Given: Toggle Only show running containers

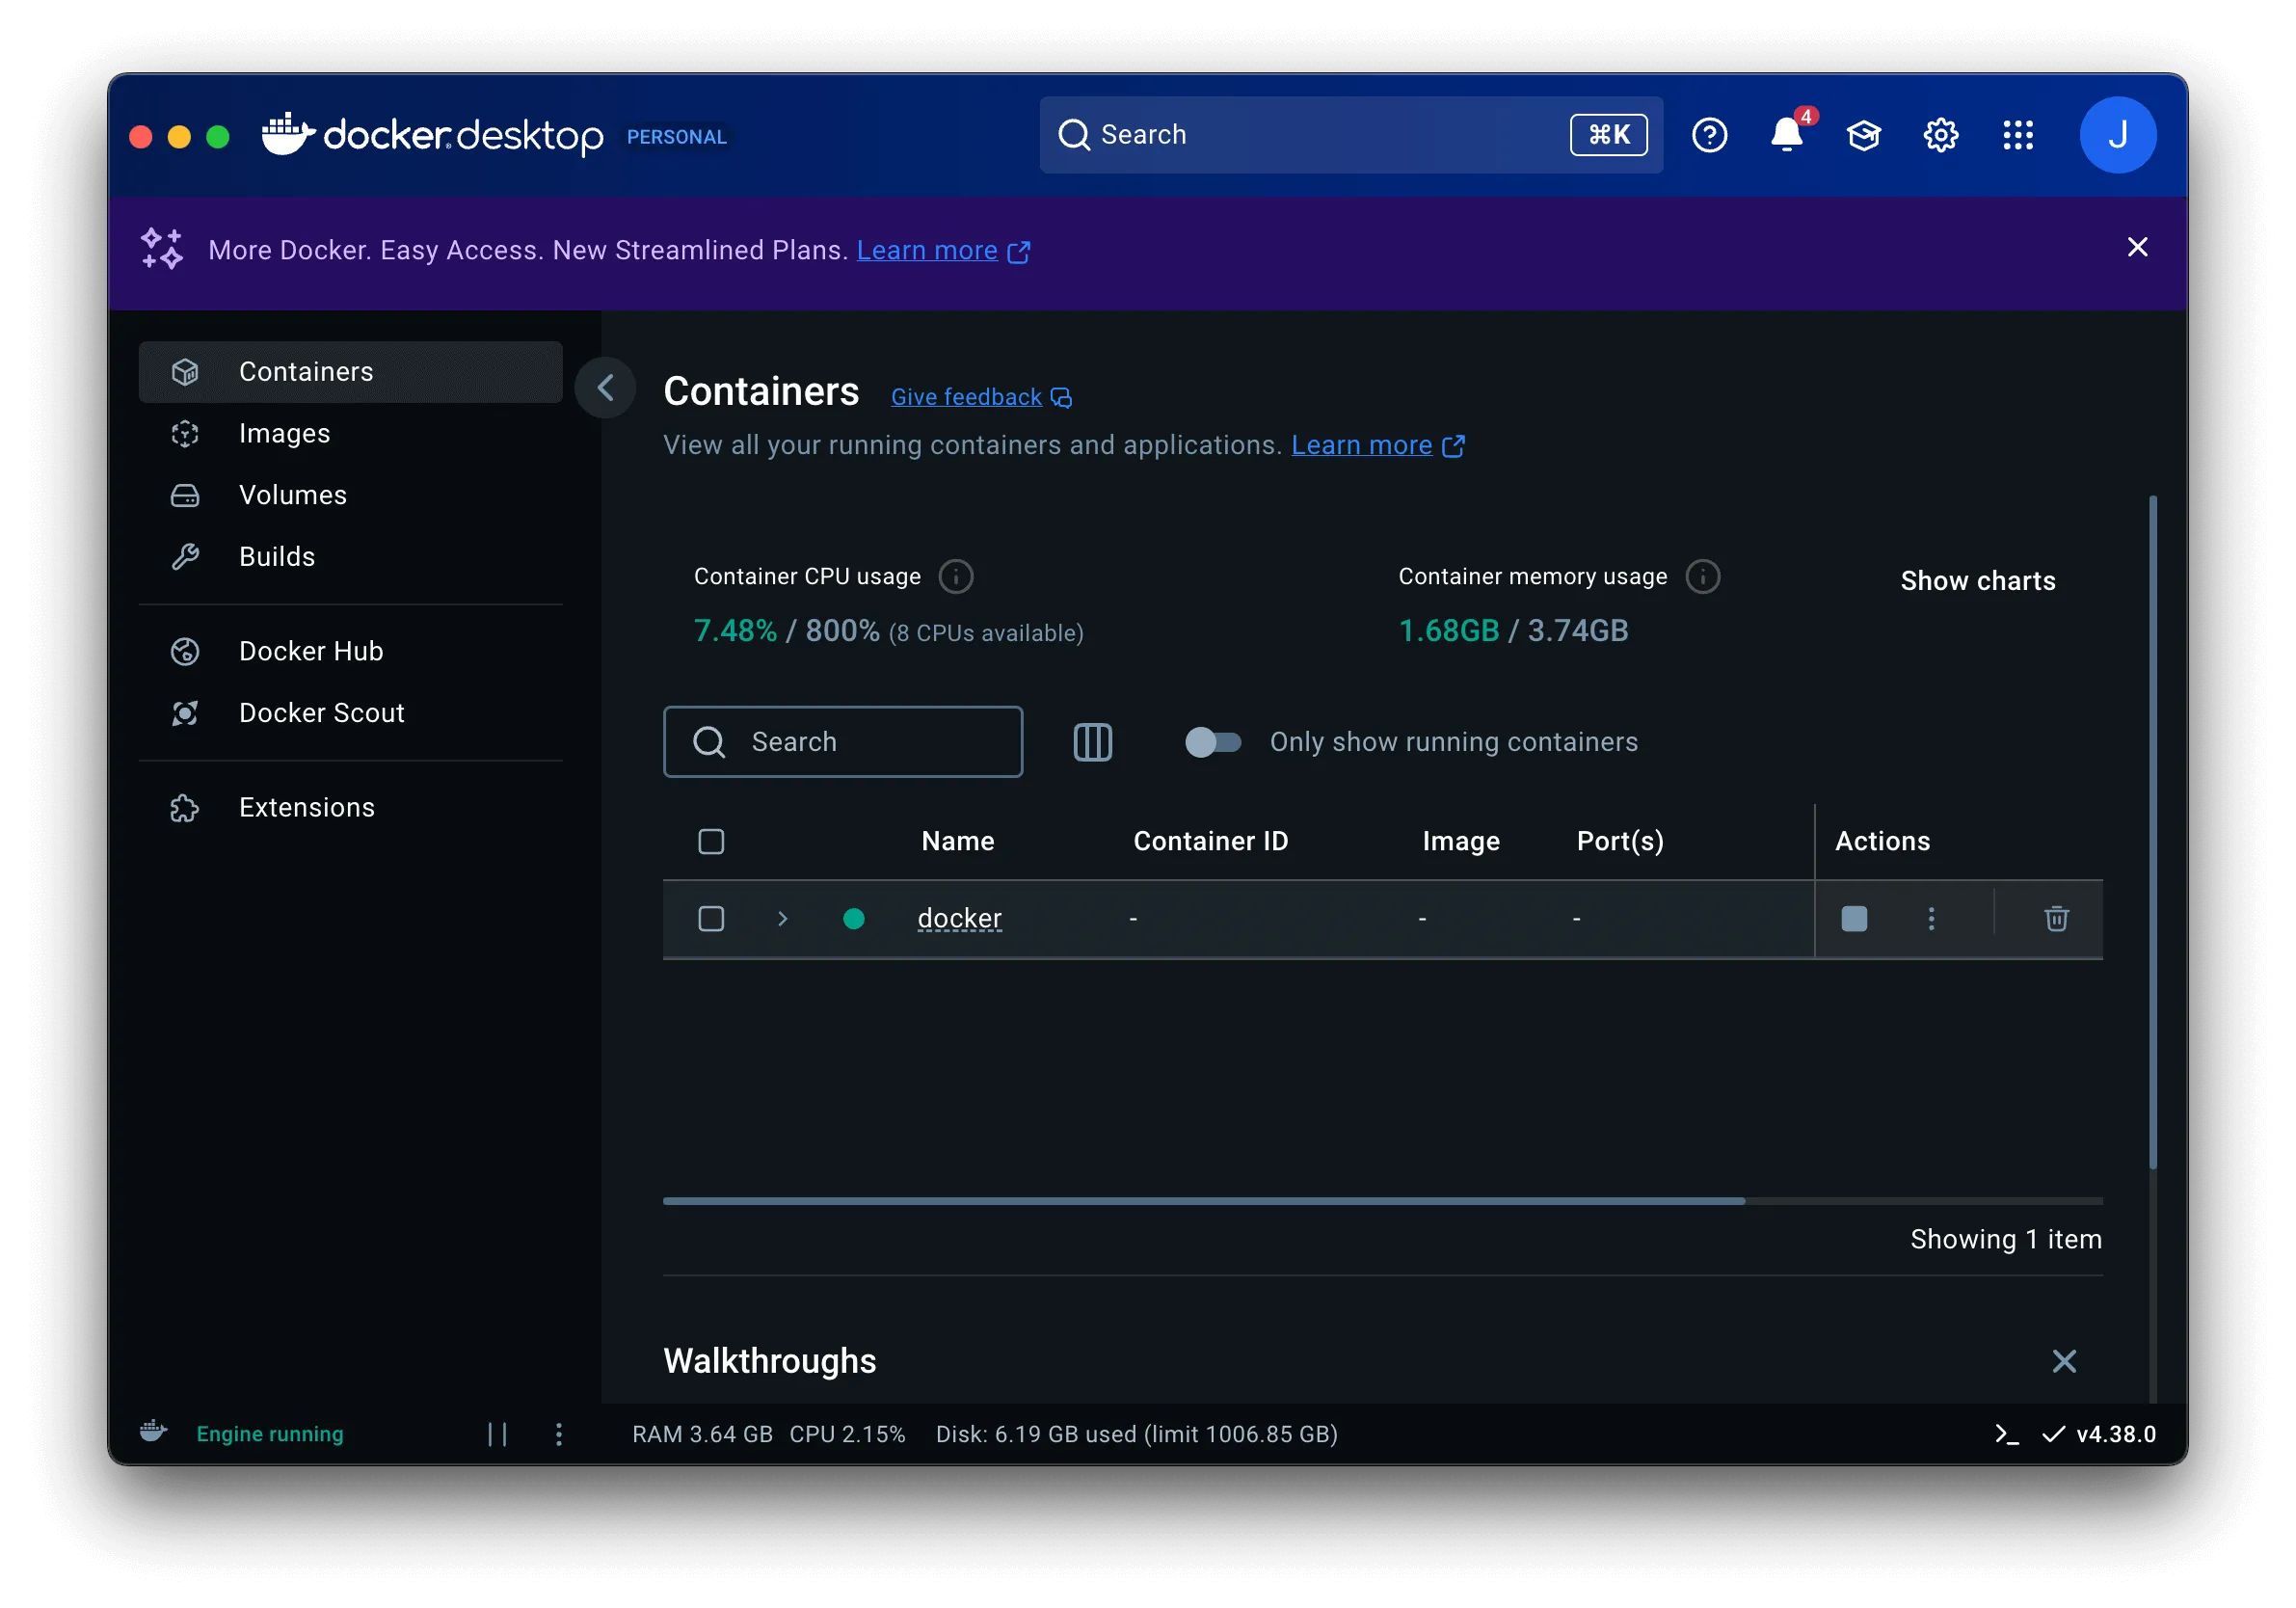Looking at the screenshot, I should click(x=1212, y=742).
